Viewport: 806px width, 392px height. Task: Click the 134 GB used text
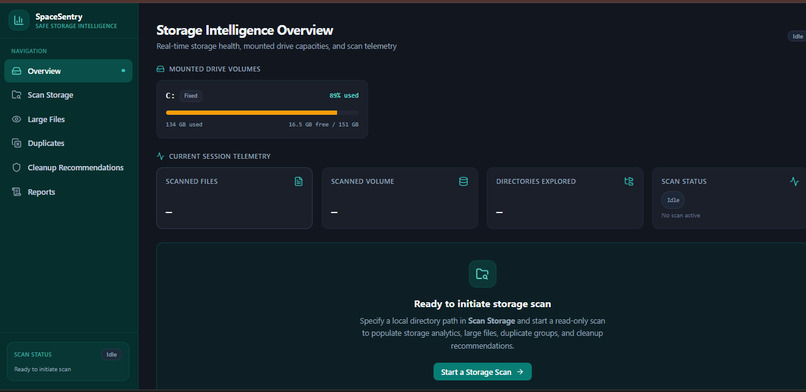coord(184,125)
